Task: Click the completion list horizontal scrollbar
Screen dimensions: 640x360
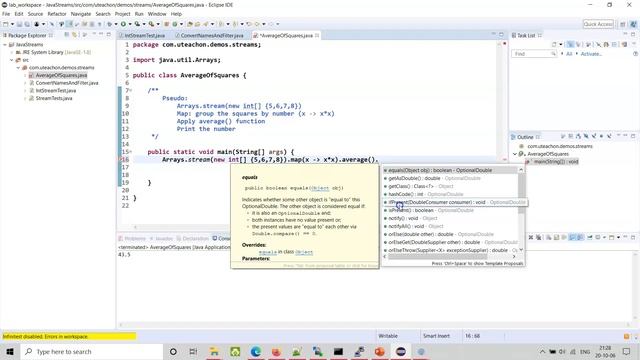Action: point(438,256)
